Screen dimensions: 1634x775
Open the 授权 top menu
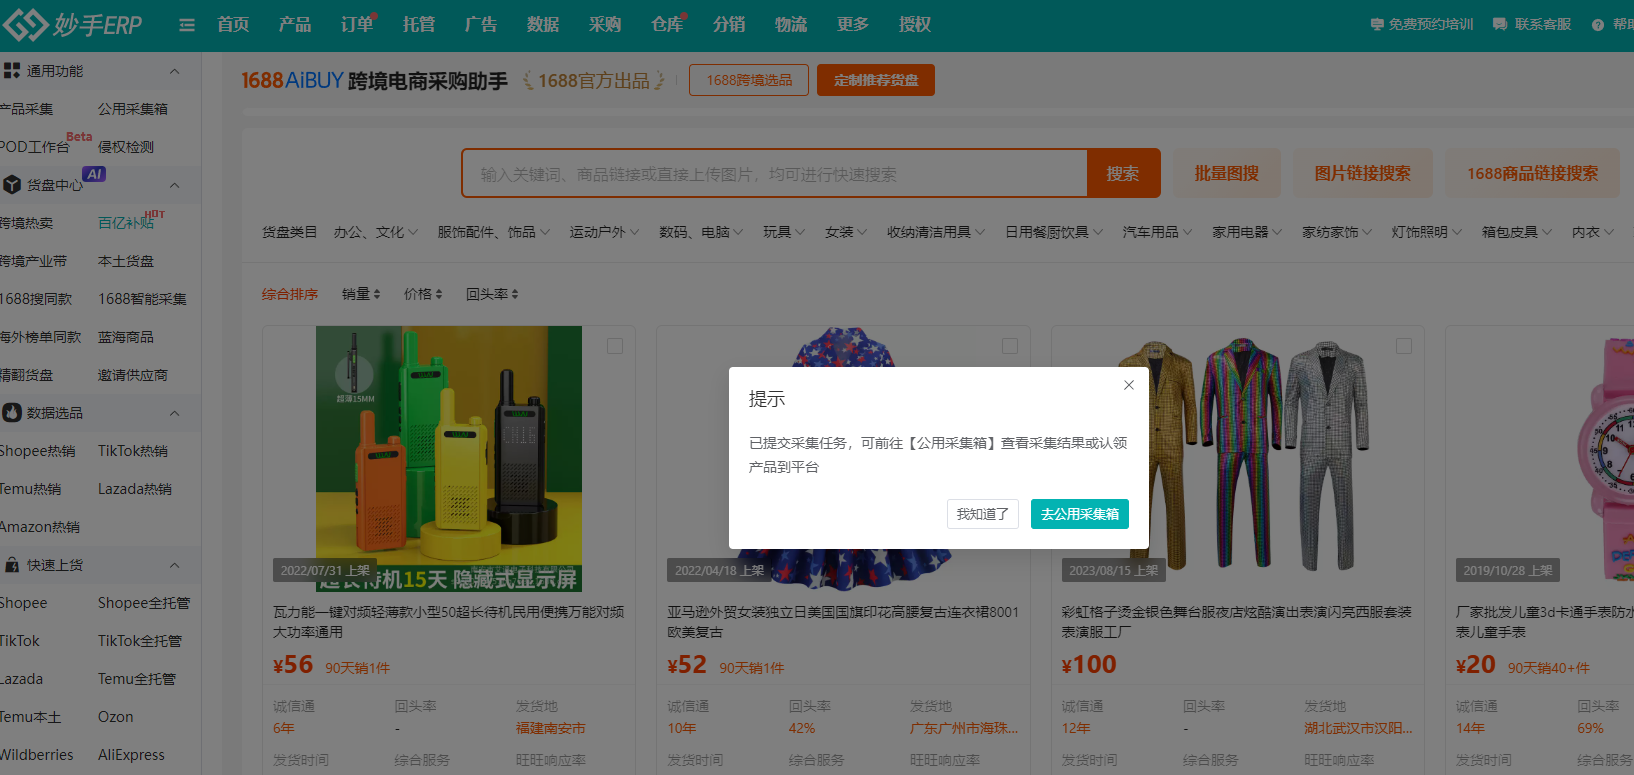click(x=915, y=25)
